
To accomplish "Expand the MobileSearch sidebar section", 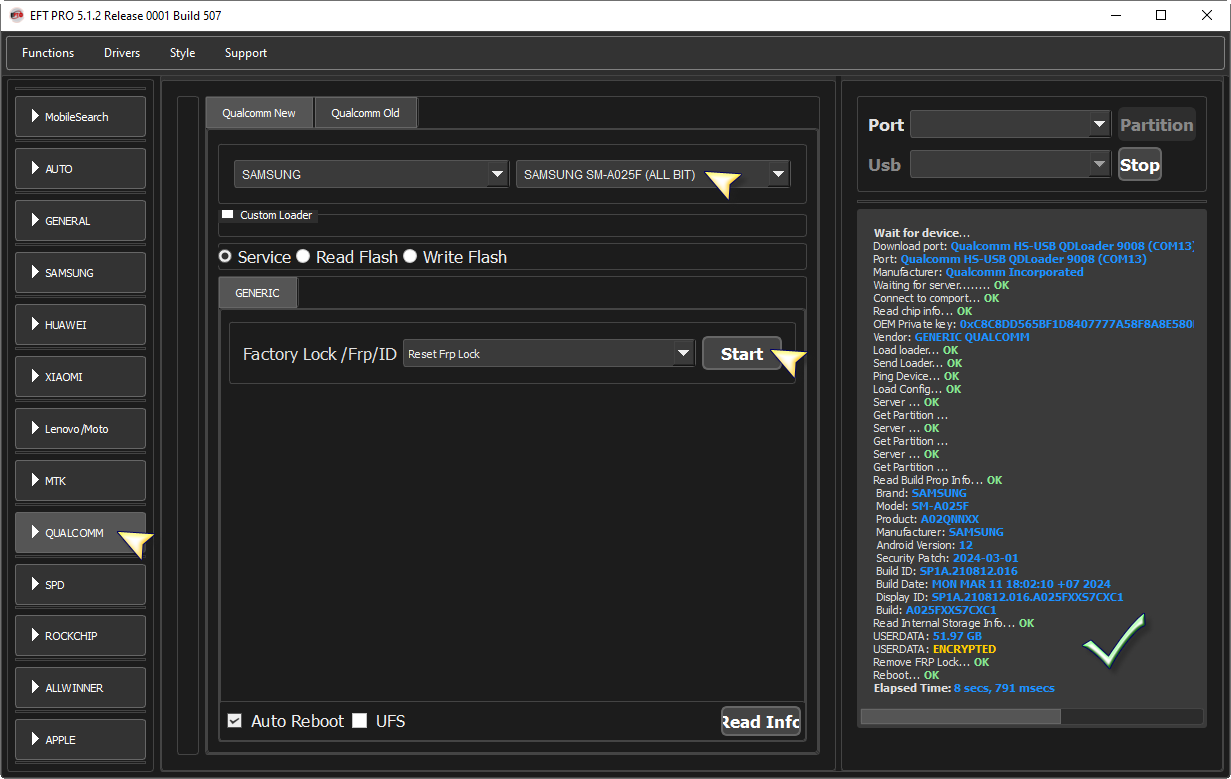I will pos(81,117).
